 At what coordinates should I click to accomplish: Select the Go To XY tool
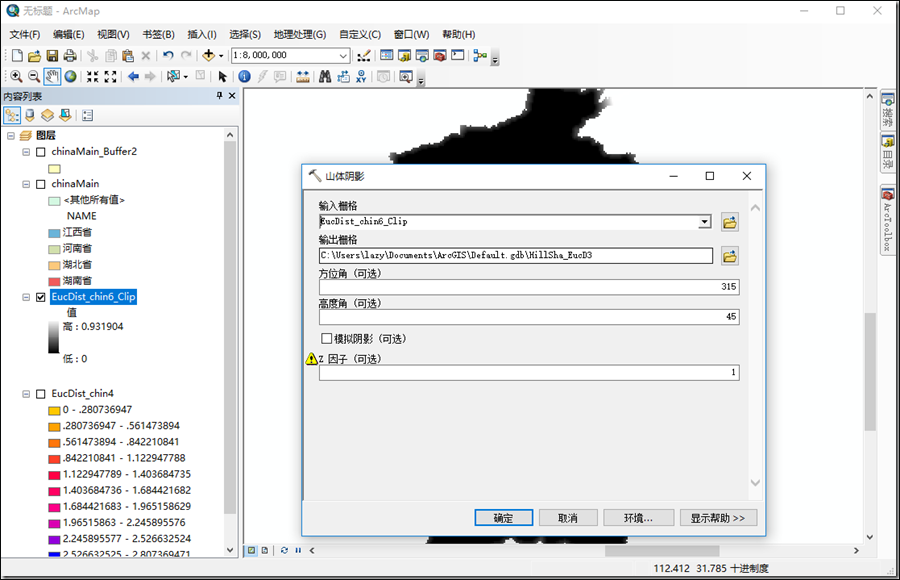[x=361, y=76]
